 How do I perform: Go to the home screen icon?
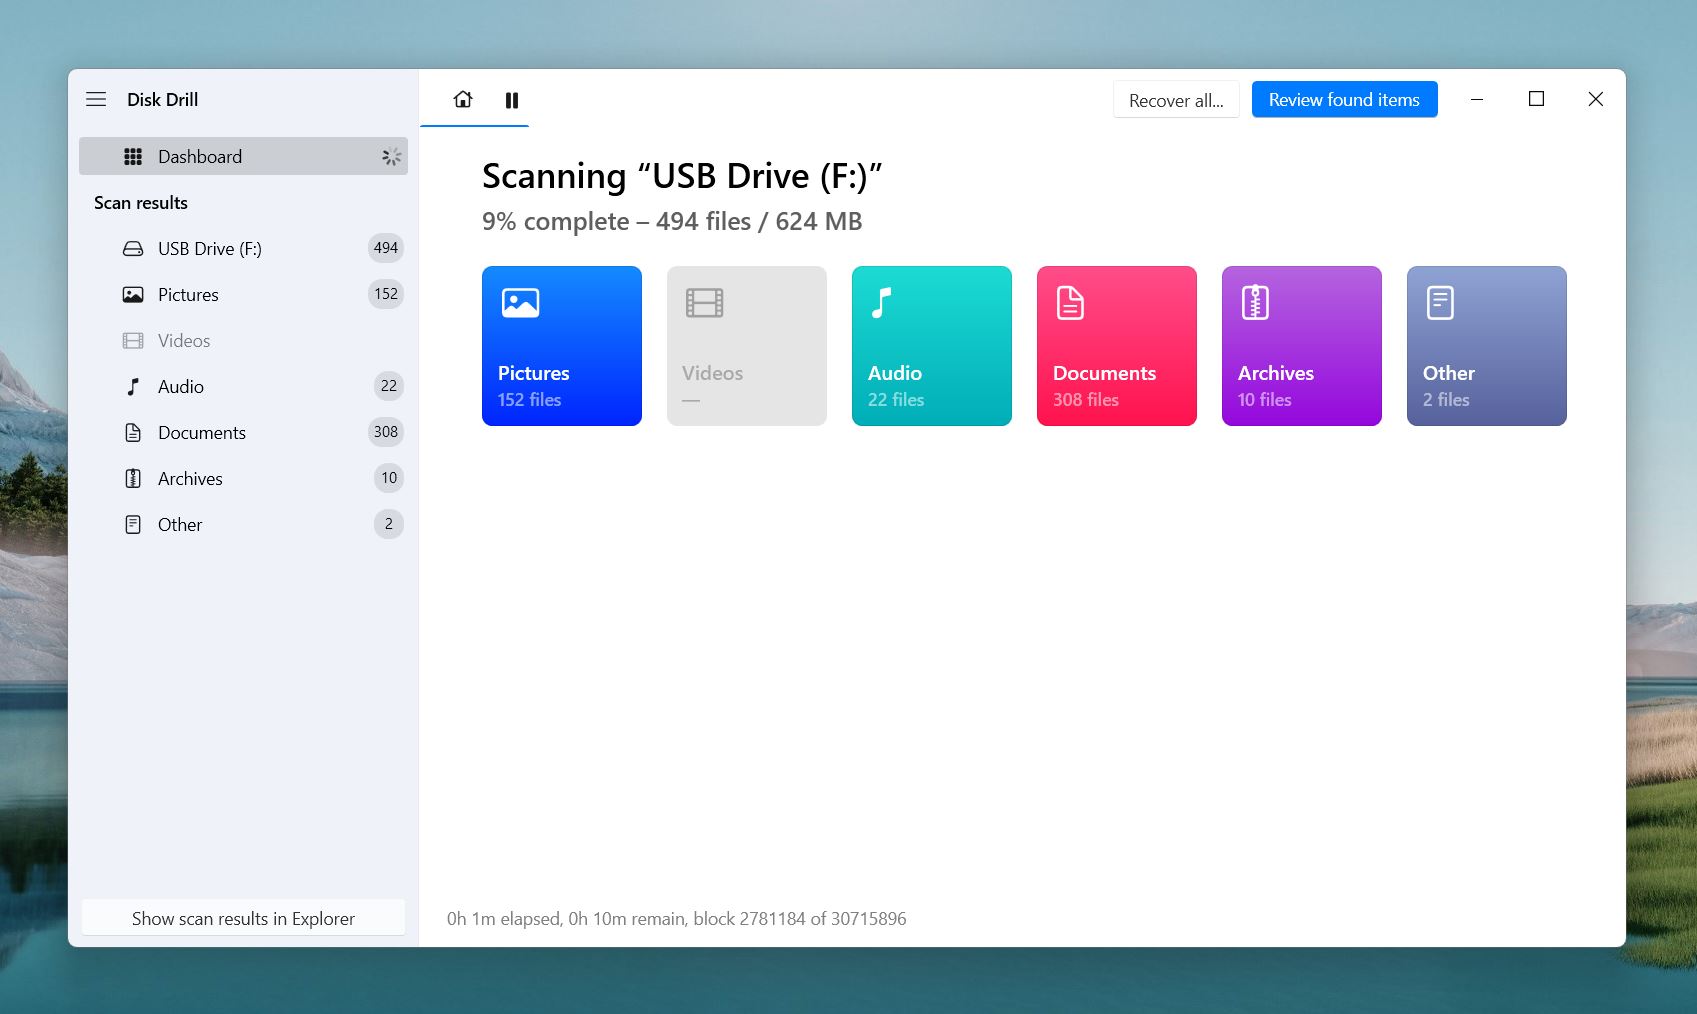pyautogui.click(x=463, y=99)
